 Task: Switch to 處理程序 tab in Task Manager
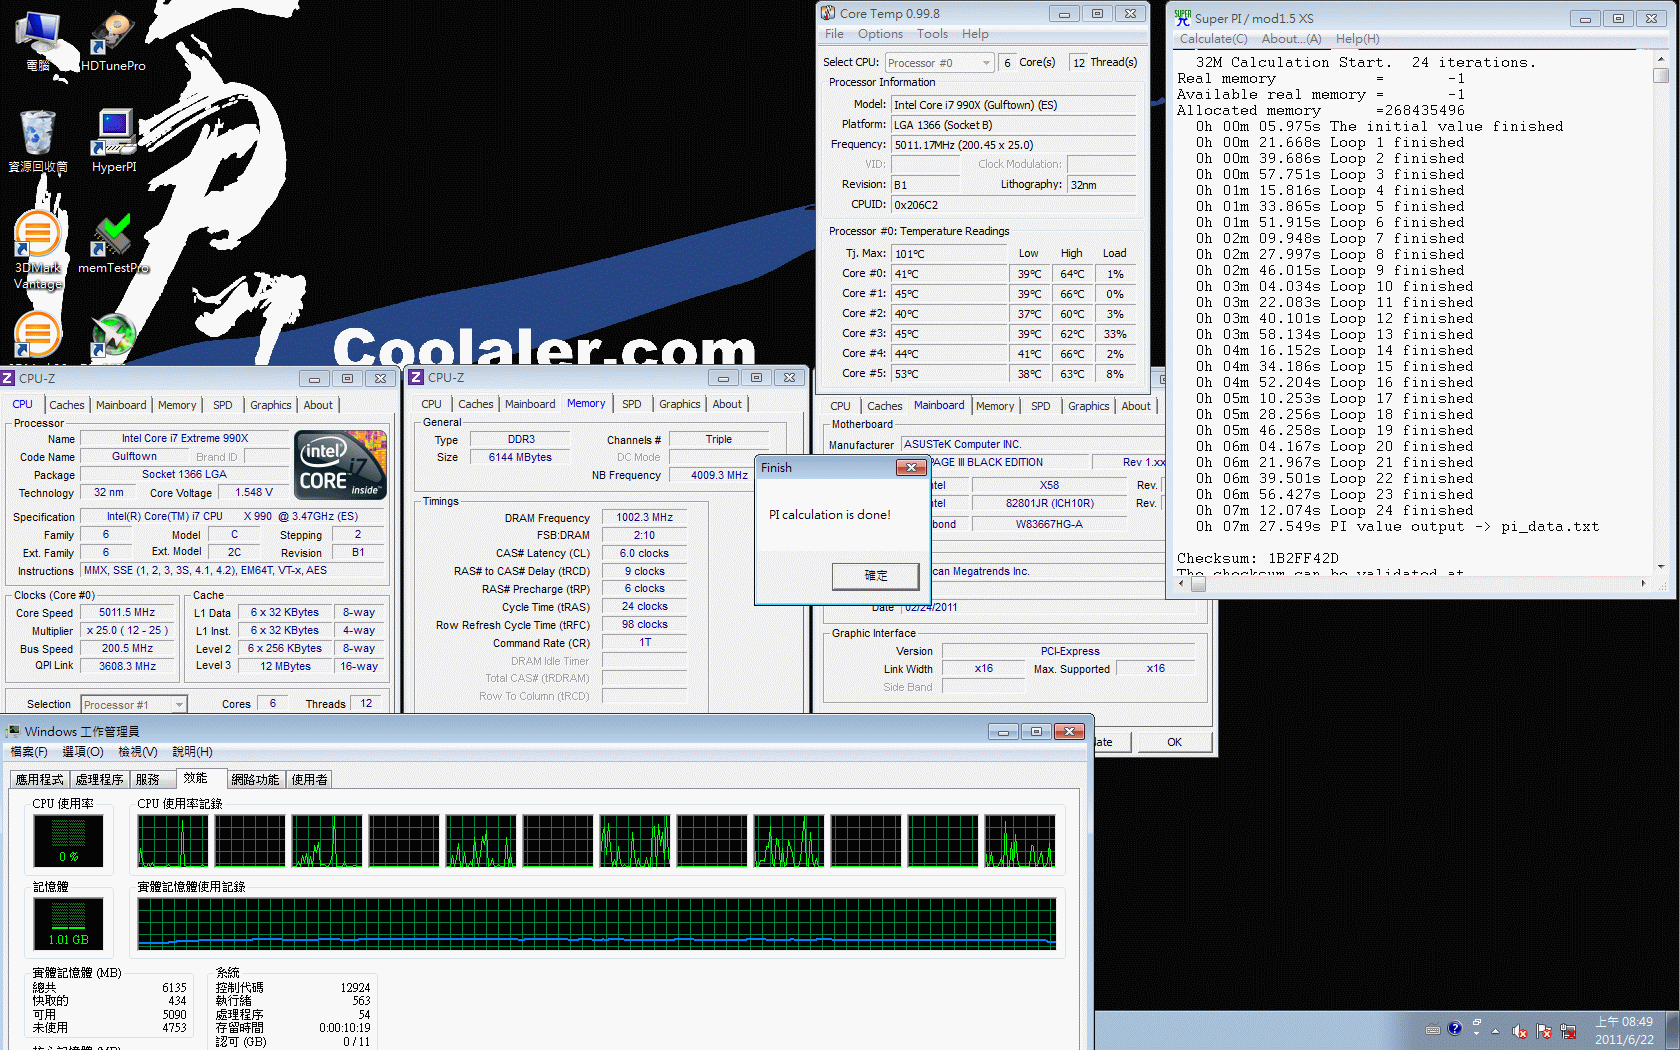(99, 780)
